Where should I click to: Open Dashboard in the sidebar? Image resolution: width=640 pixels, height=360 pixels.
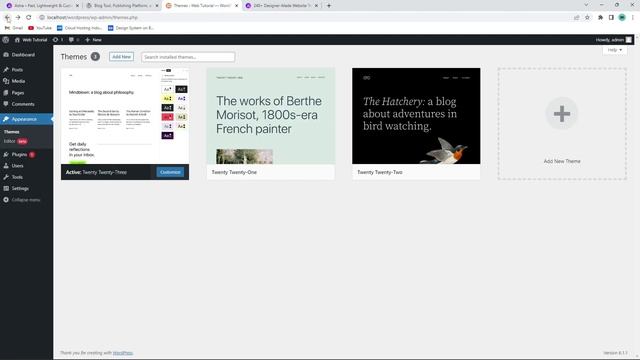[x=23, y=55]
